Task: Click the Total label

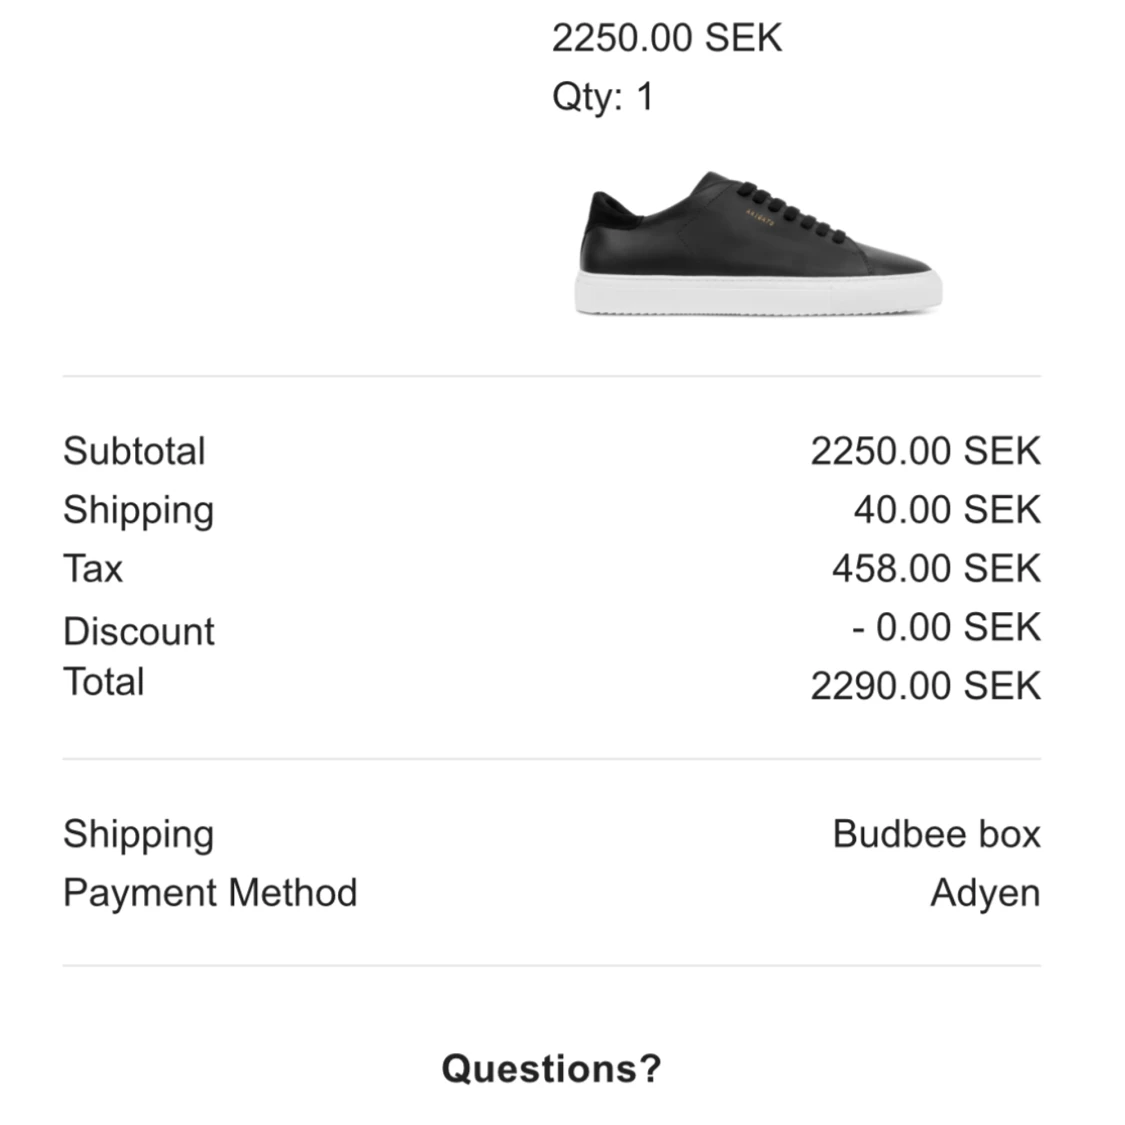Action: pyautogui.click(x=104, y=682)
